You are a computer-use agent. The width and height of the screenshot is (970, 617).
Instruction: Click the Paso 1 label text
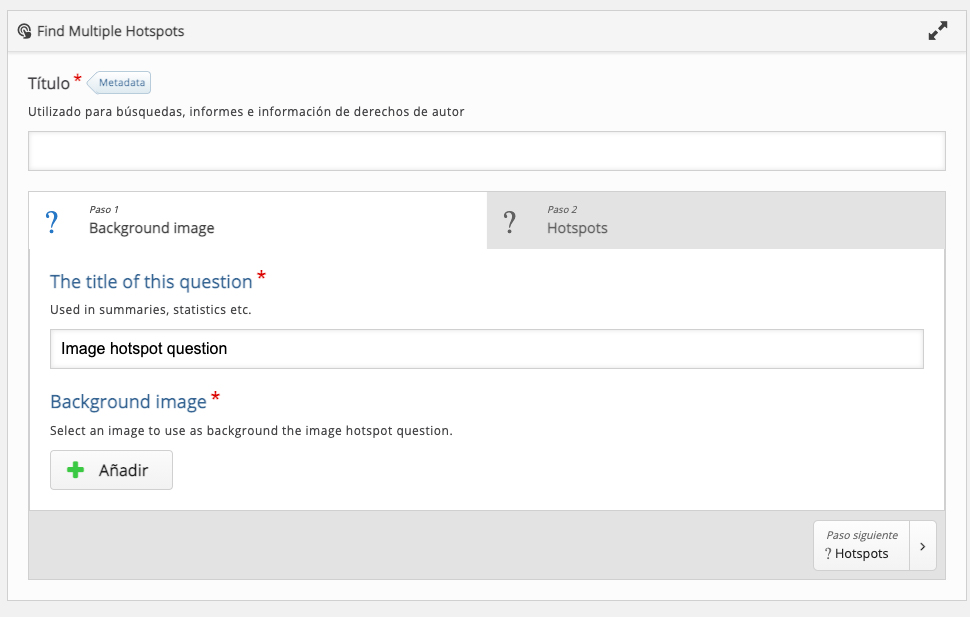[104, 209]
